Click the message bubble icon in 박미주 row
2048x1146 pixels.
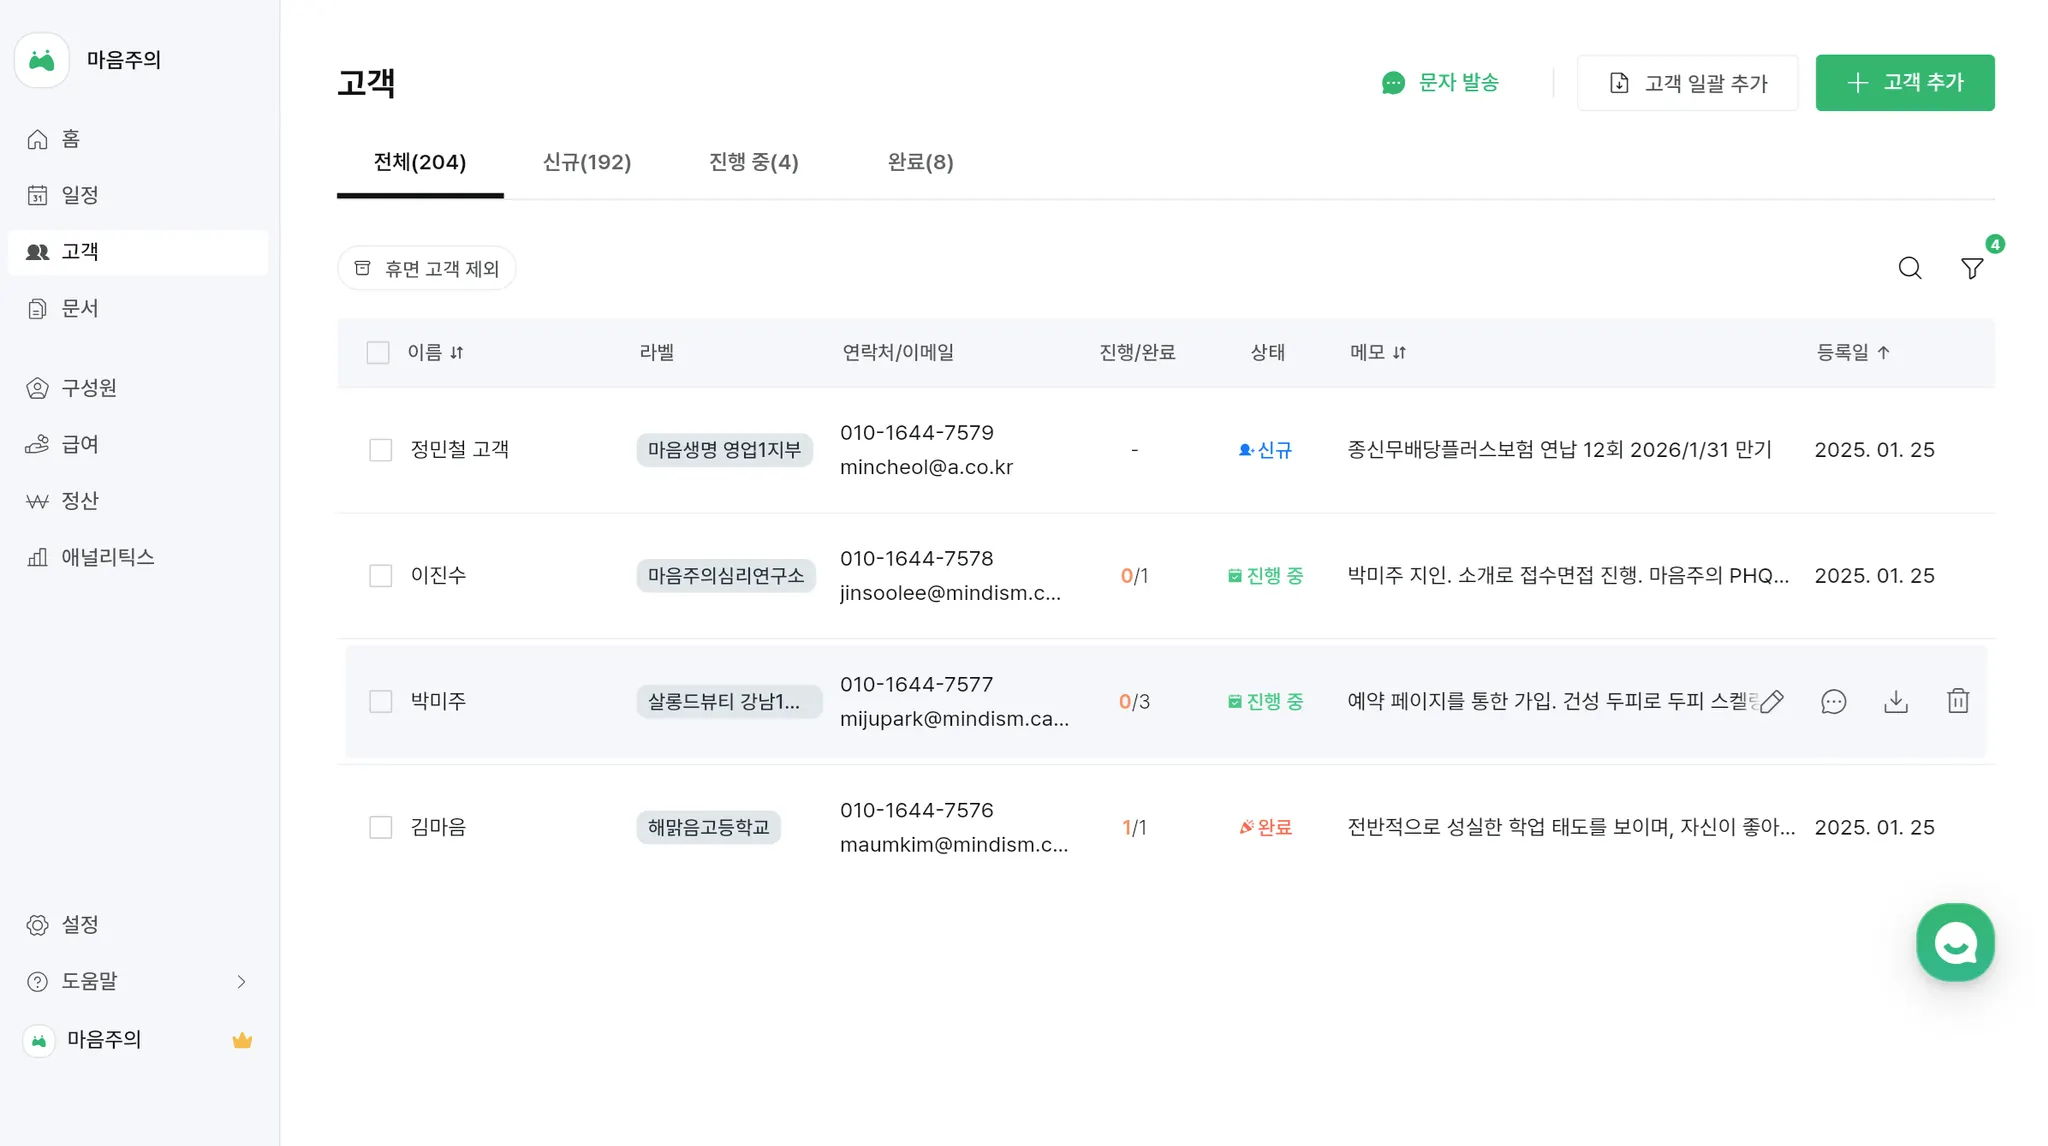1833,701
